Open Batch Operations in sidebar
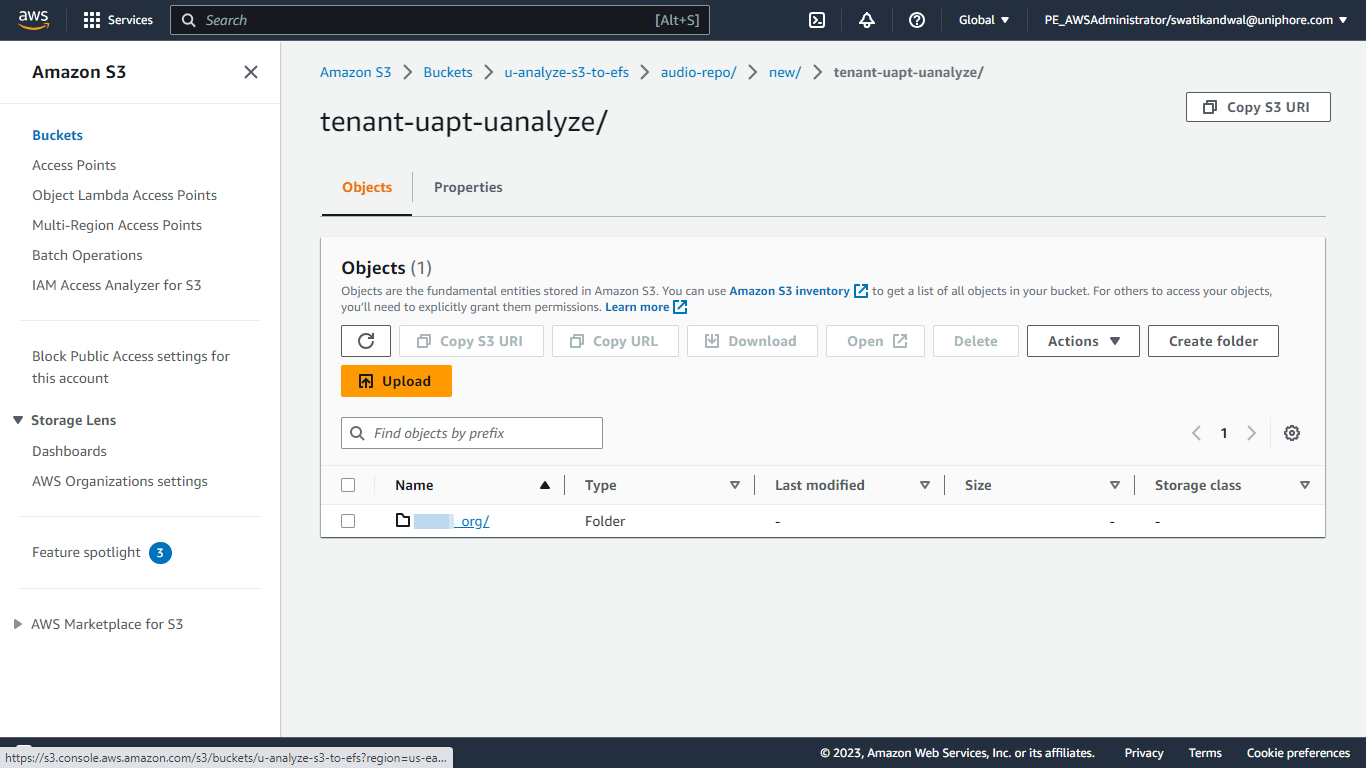 [x=87, y=255]
